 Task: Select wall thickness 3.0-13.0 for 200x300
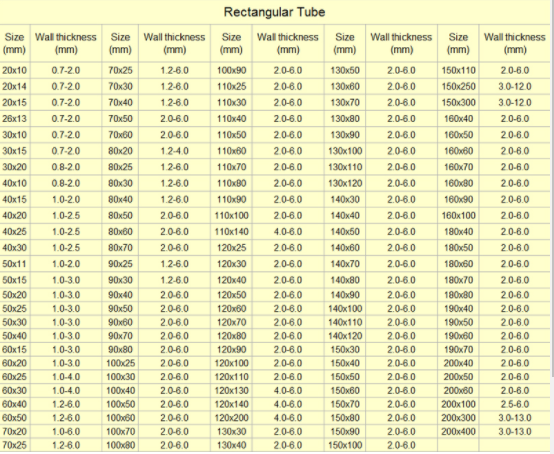(515, 418)
